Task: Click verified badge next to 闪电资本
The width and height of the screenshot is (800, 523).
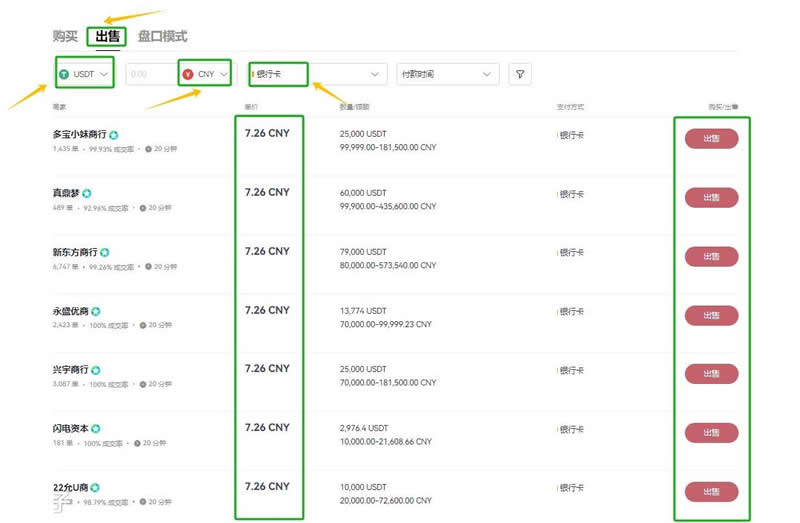Action: point(96,429)
